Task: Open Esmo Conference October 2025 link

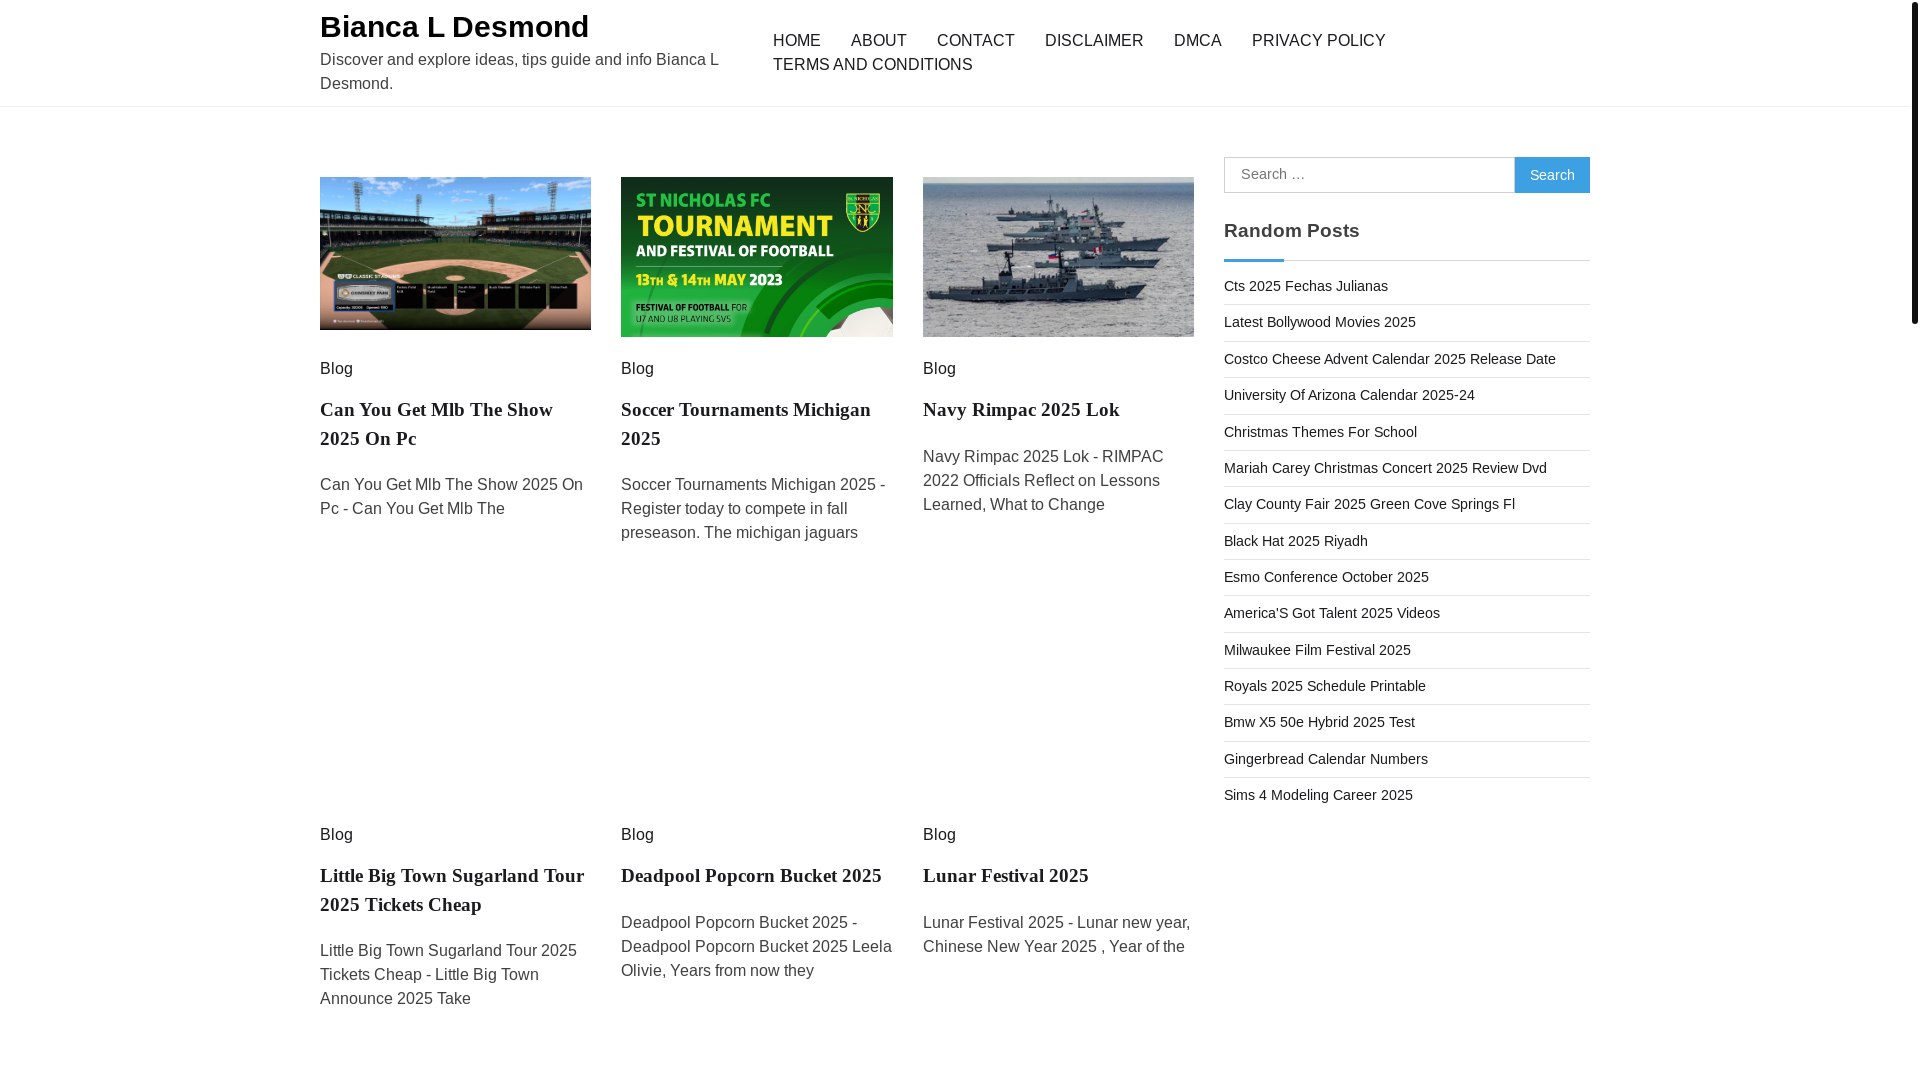Action: pos(1325,577)
